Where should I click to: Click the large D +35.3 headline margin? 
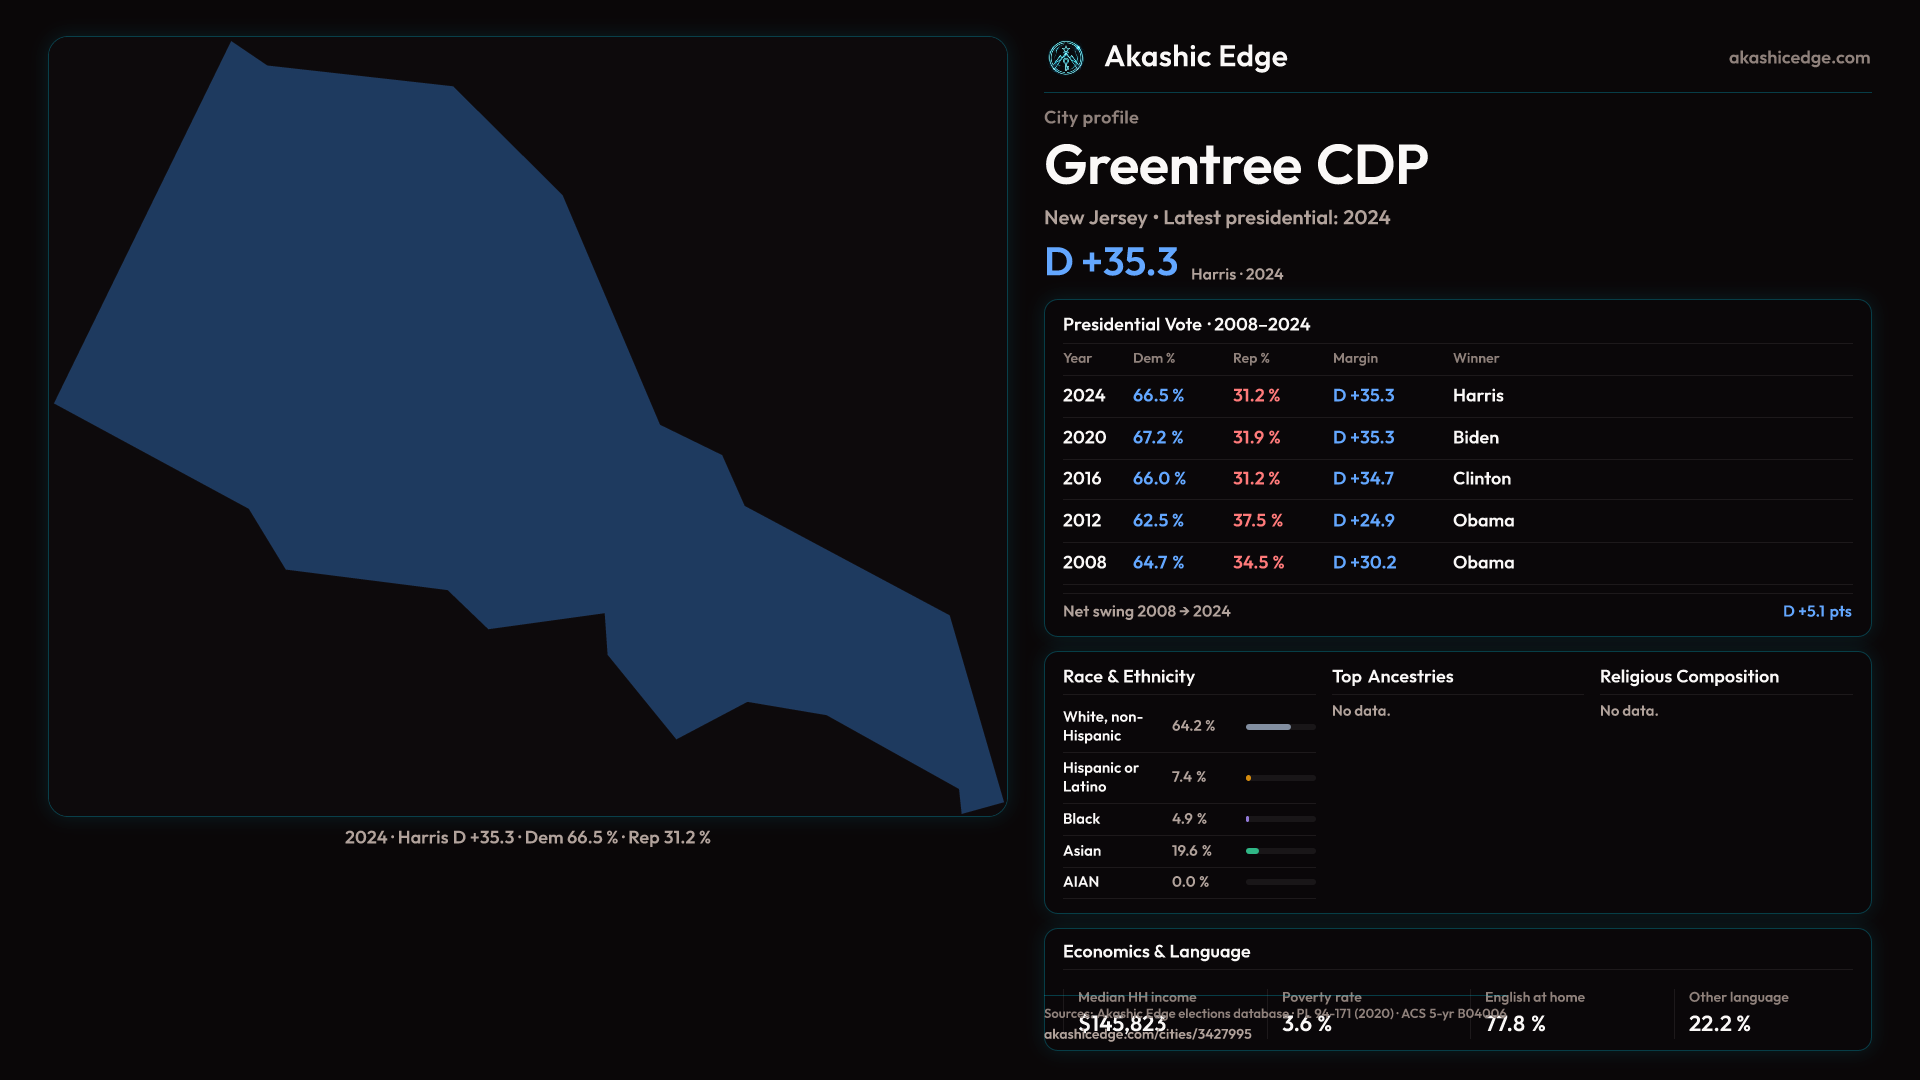pyautogui.click(x=1111, y=262)
